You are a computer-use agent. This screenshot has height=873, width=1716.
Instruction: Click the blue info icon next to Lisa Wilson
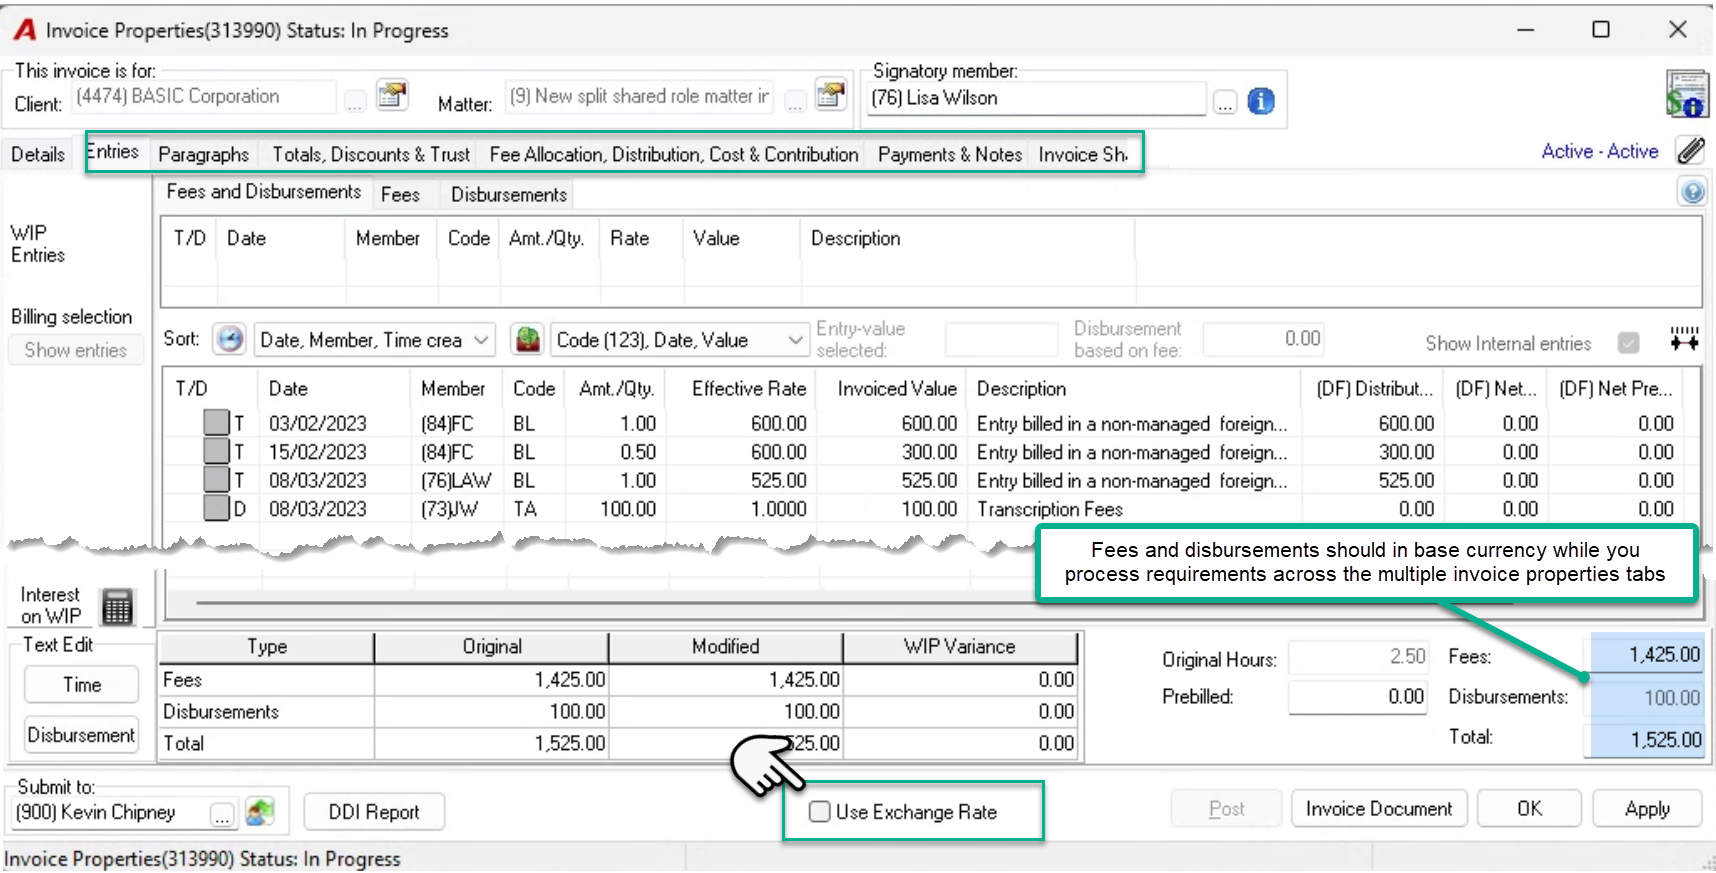[x=1261, y=101]
